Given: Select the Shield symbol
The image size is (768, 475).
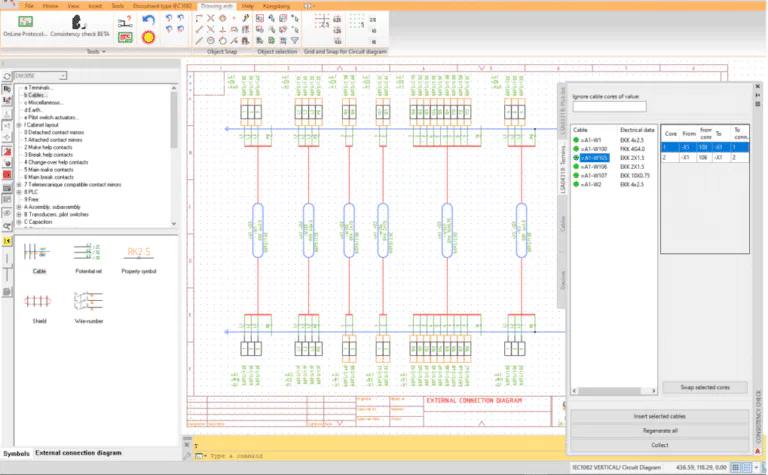Looking at the screenshot, I should pyautogui.click(x=40, y=303).
